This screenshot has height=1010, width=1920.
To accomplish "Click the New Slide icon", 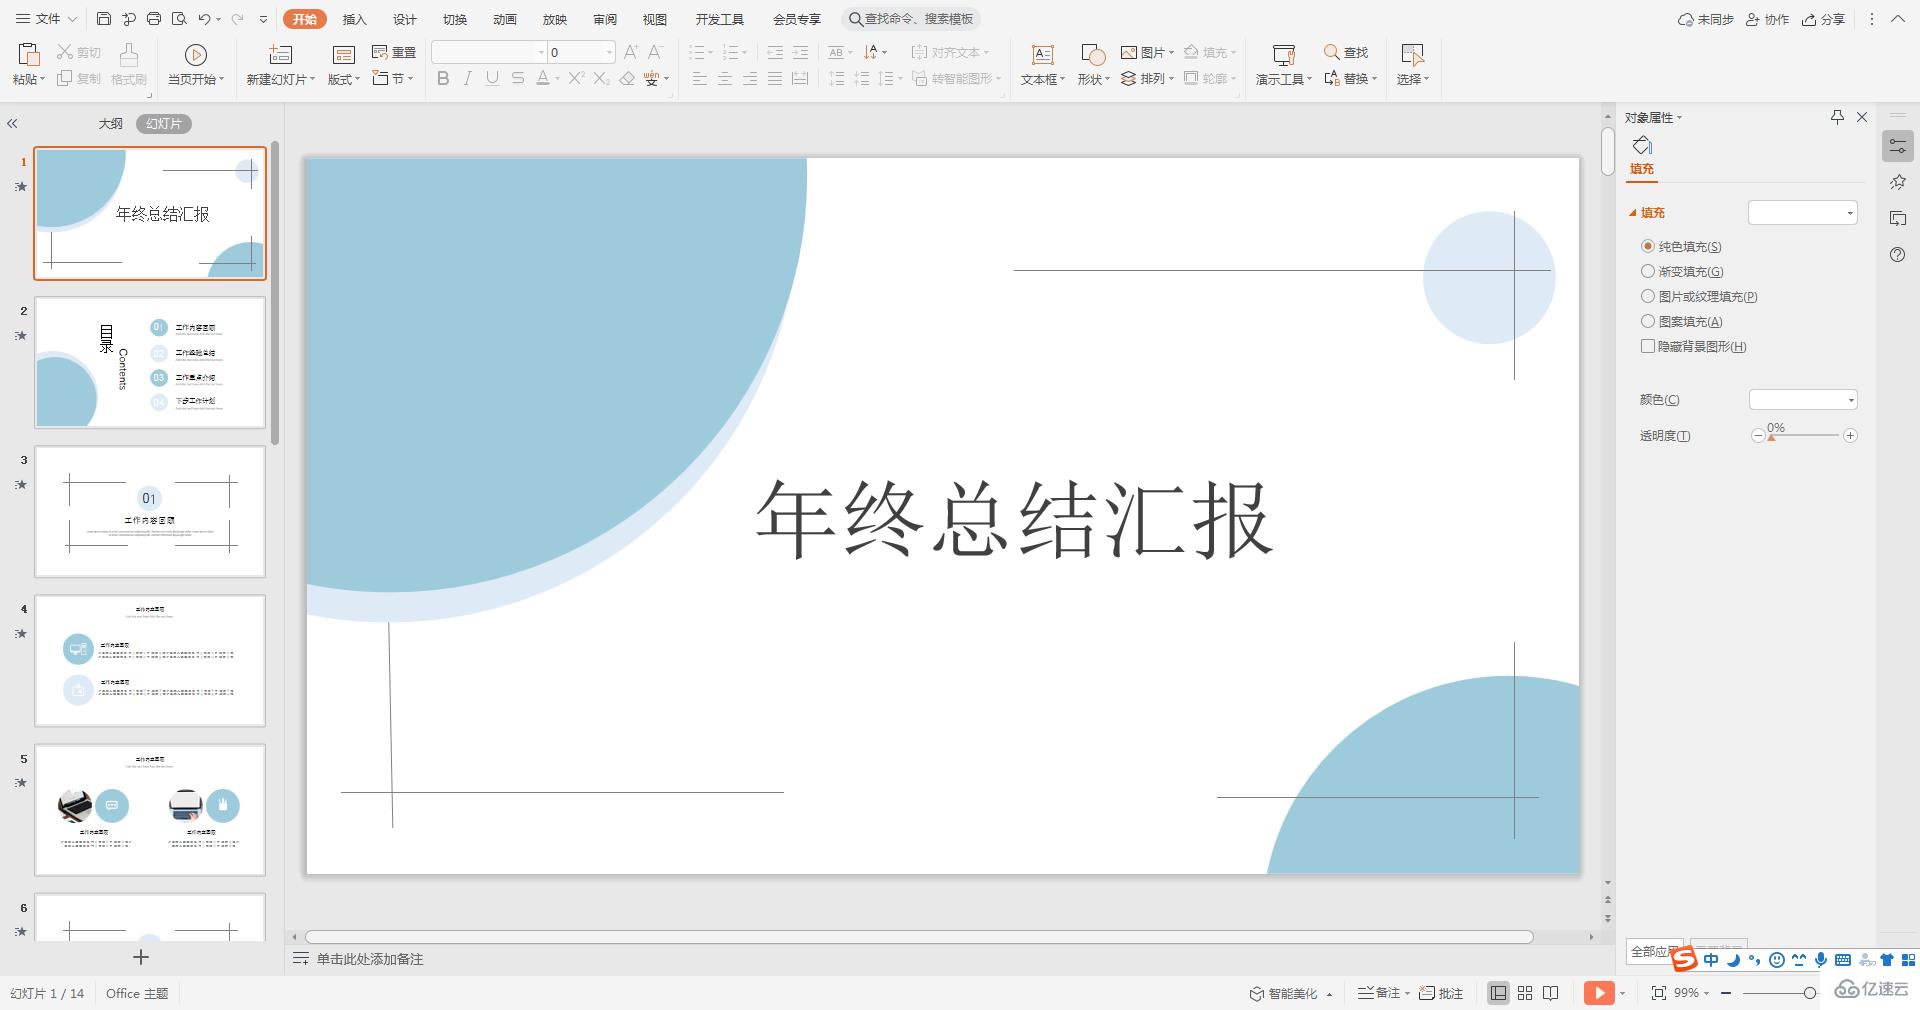I will (281, 54).
